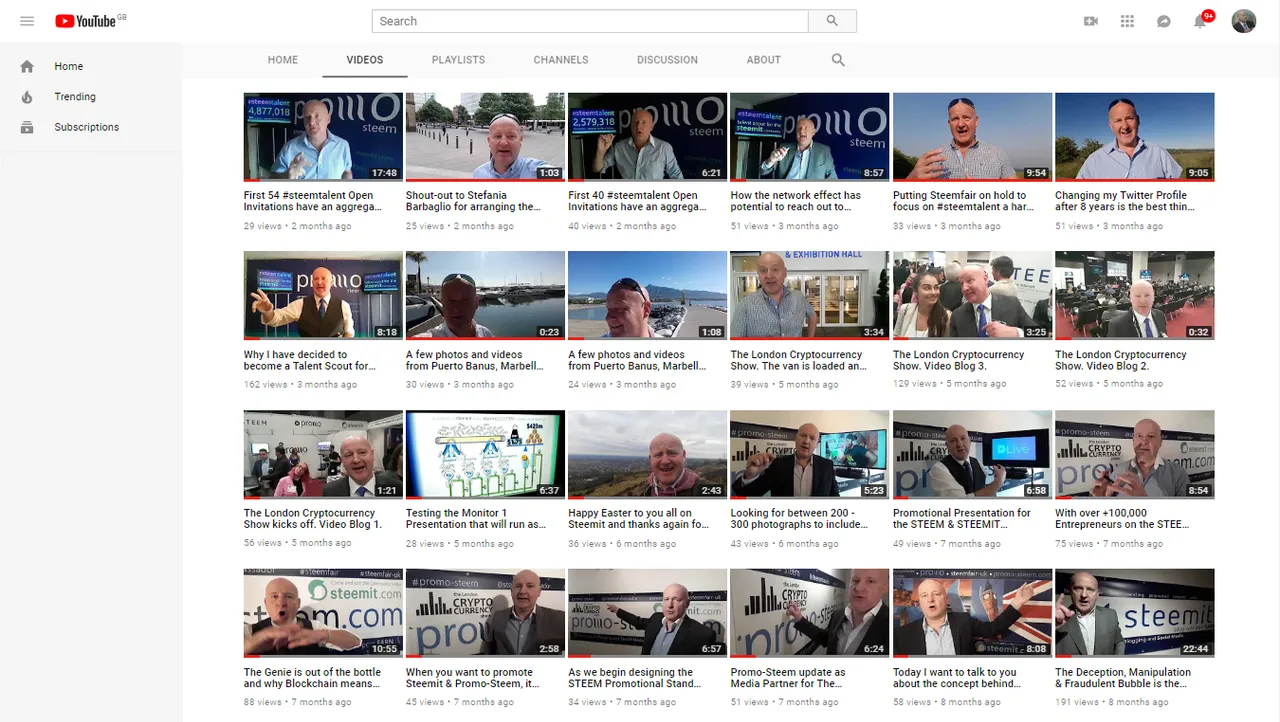Play the 2:43 Happy Easter thumbnail
The image size is (1280, 722).
click(x=647, y=455)
